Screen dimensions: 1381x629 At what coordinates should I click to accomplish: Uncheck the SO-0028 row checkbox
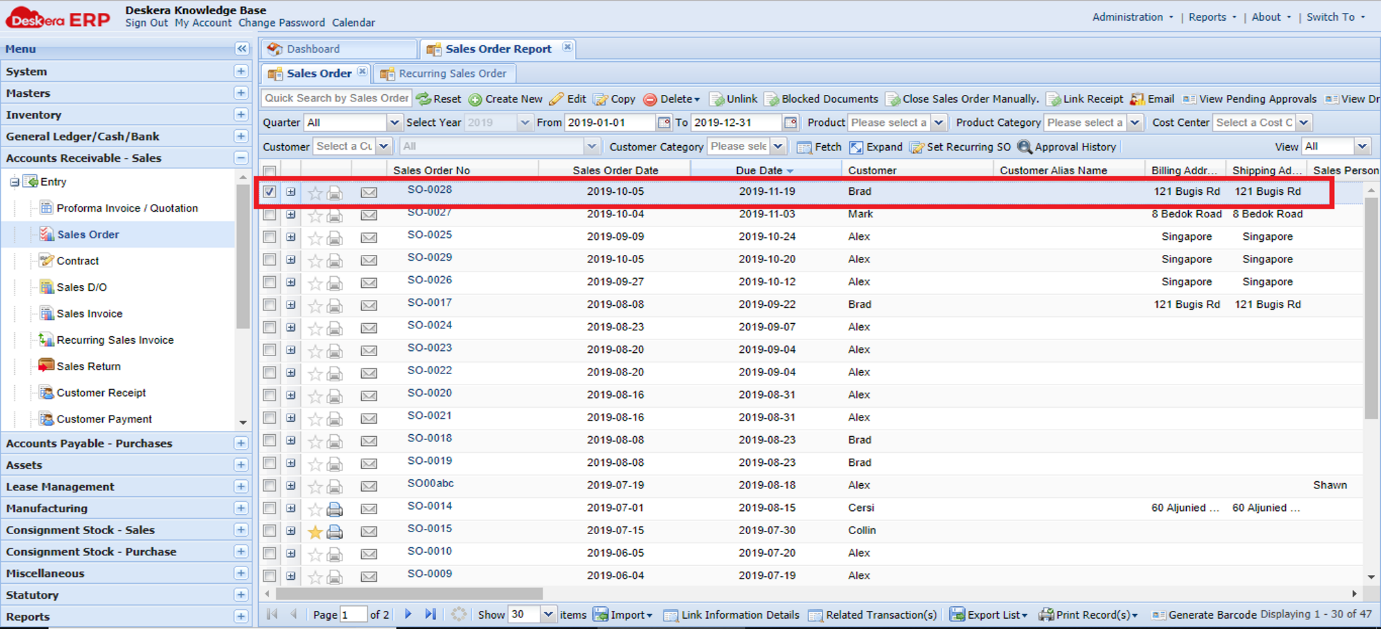click(270, 192)
